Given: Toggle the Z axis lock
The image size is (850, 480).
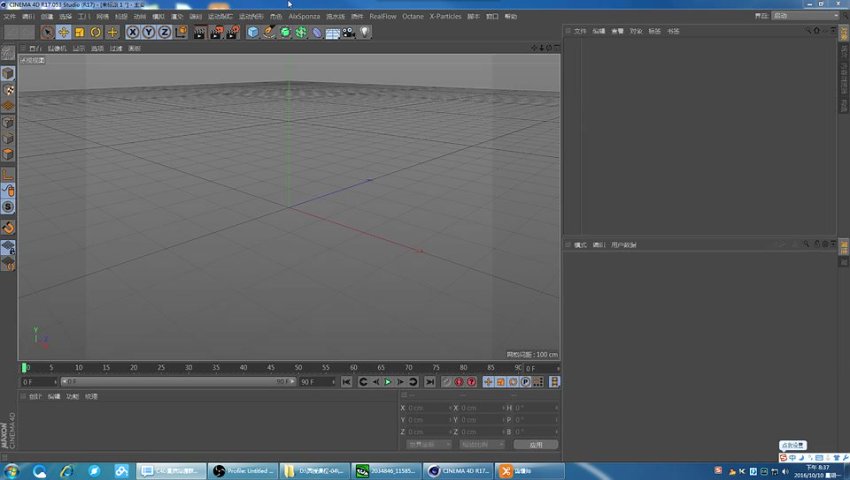Looking at the screenshot, I should click(164, 33).
